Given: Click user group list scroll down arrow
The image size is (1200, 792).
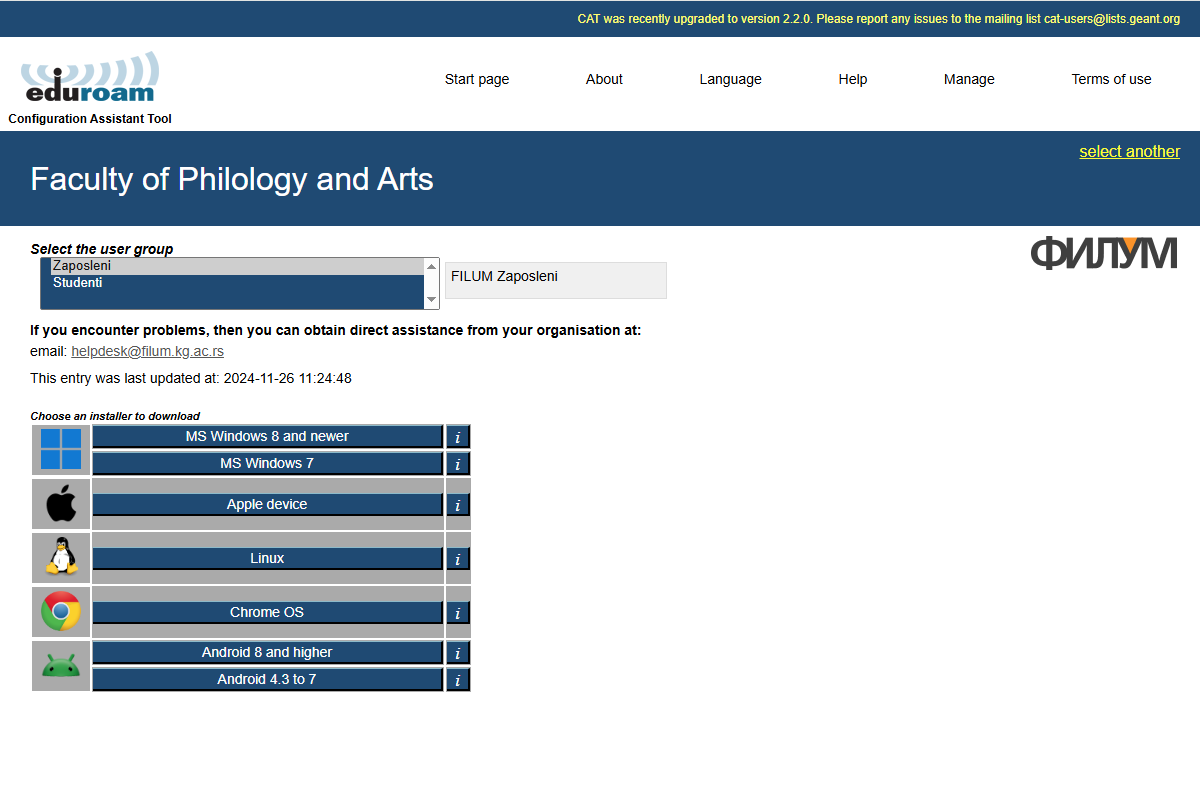Looking at the screenshot, I should click(x=432, y=300).
